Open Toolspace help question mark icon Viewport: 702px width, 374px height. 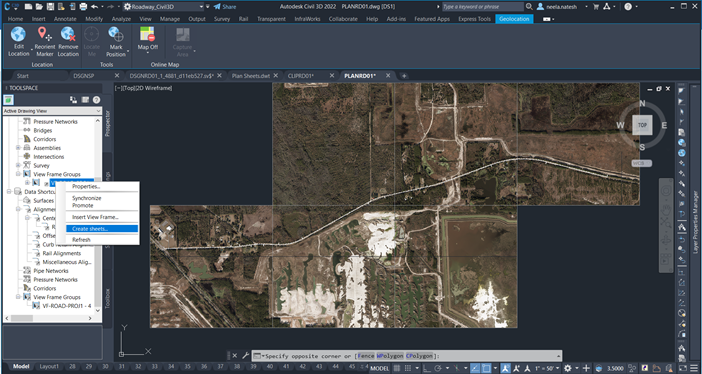tap(96, 100)
